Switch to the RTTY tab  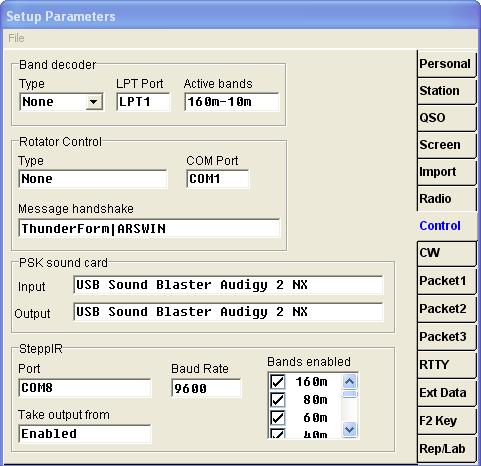[x=446, y=365]
